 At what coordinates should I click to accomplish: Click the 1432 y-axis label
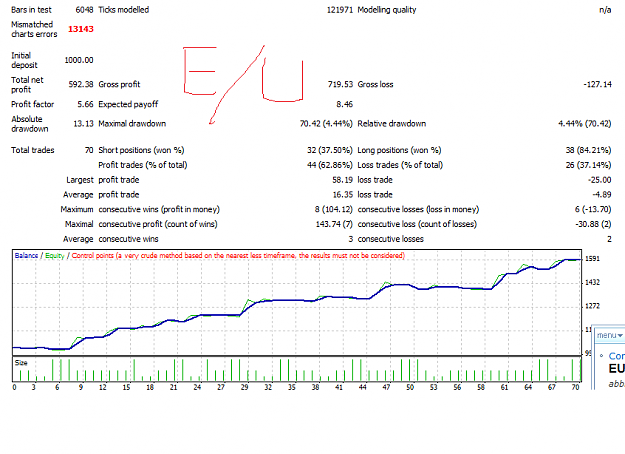pyautogui.click(x=592, y=283)
